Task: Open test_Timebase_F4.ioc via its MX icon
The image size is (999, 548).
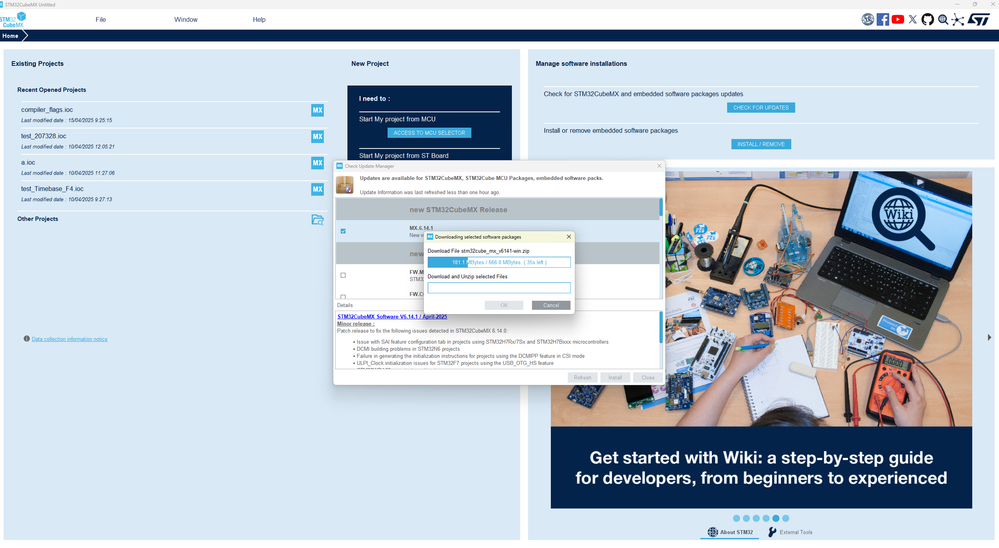Action: pos(317,189)
